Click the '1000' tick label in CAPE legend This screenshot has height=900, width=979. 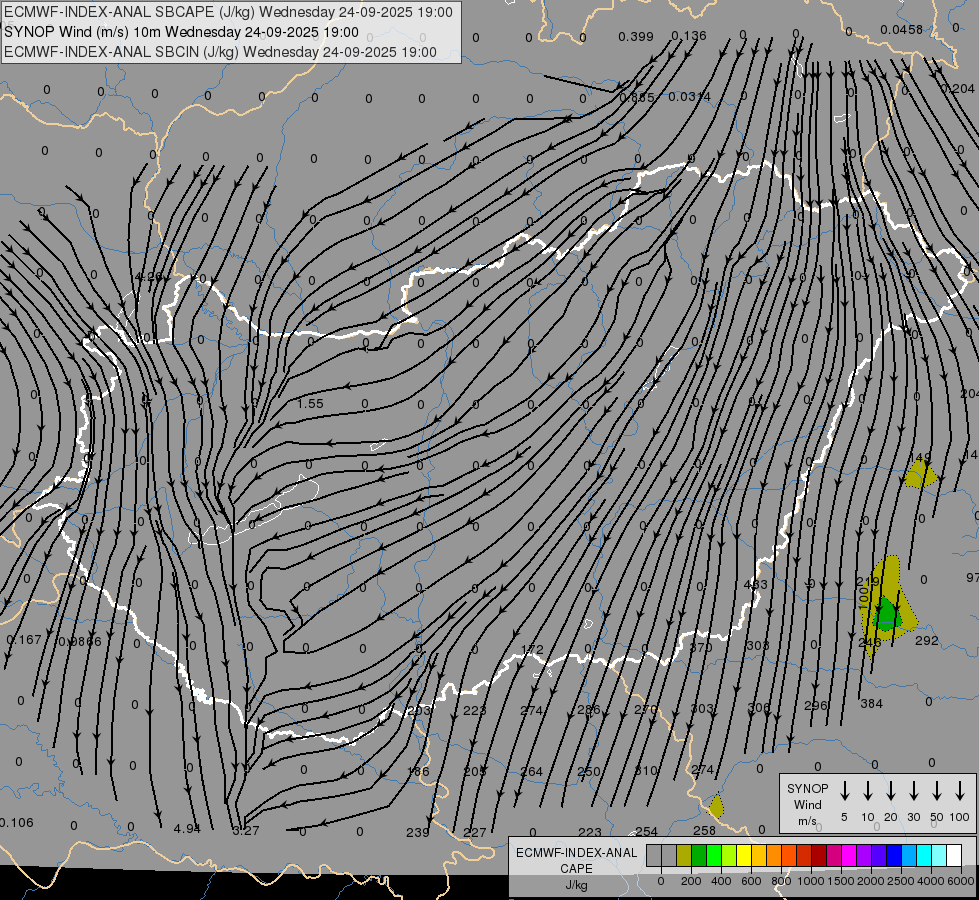click(x=810, y=881)
